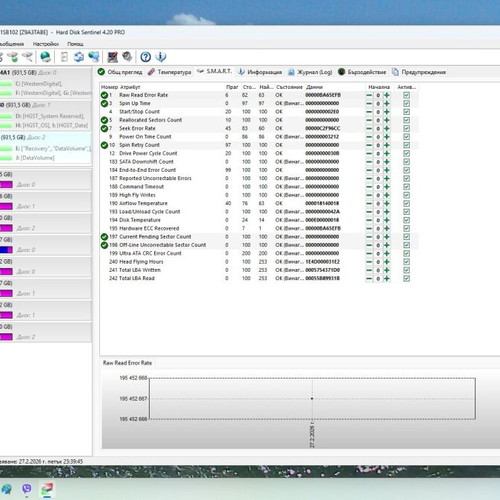The height and width of the screenshot is (500, 500).
Task: Click minus icon on Airflow Temperature row
Action: (369, 203)
